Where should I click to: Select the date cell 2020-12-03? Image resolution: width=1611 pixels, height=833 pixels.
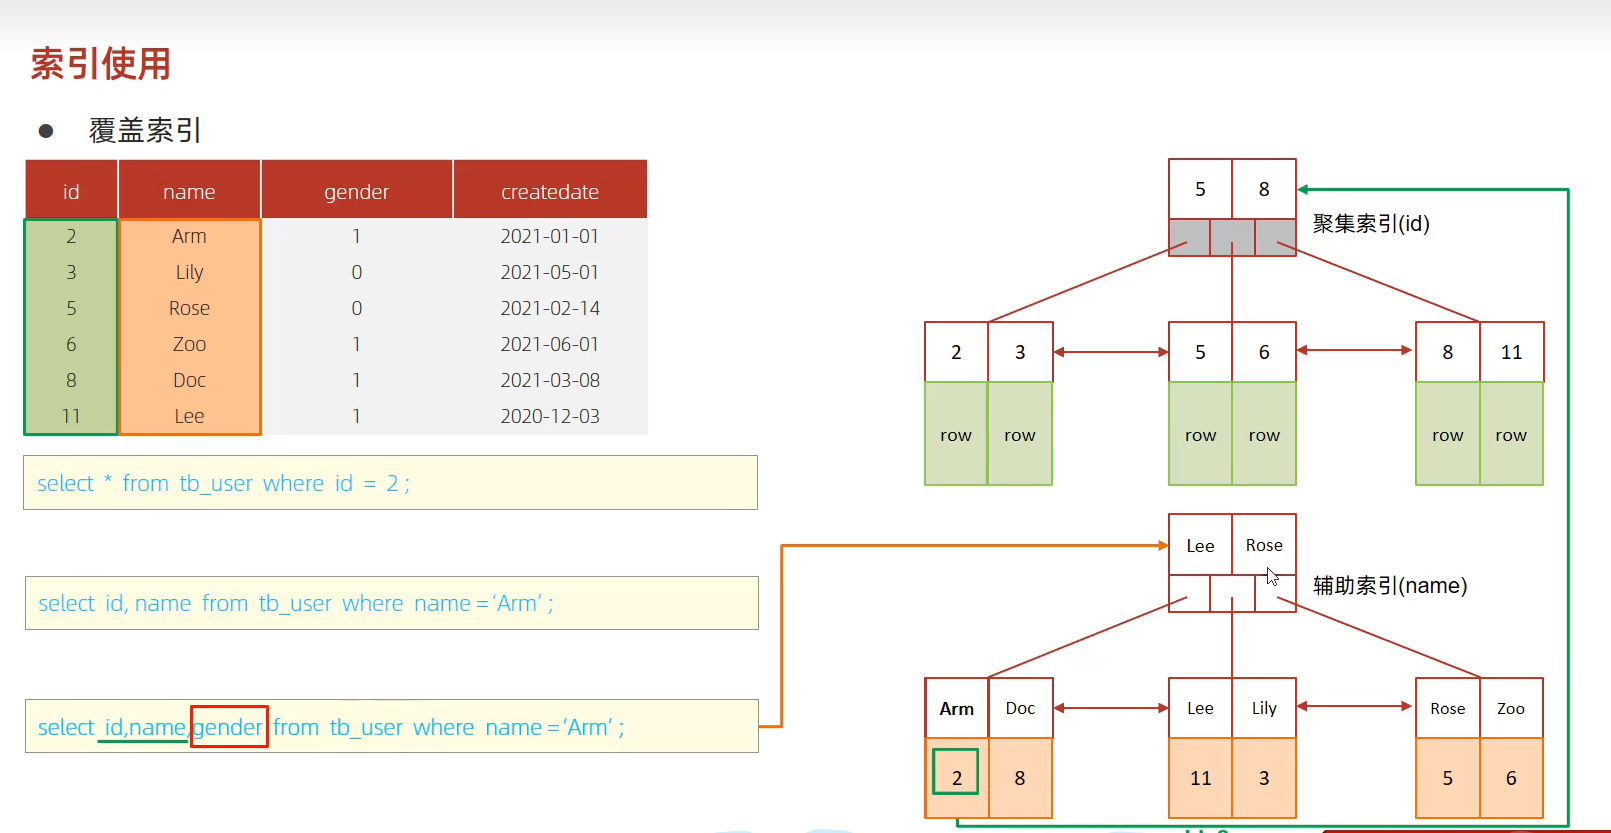[x=549, y=416]
